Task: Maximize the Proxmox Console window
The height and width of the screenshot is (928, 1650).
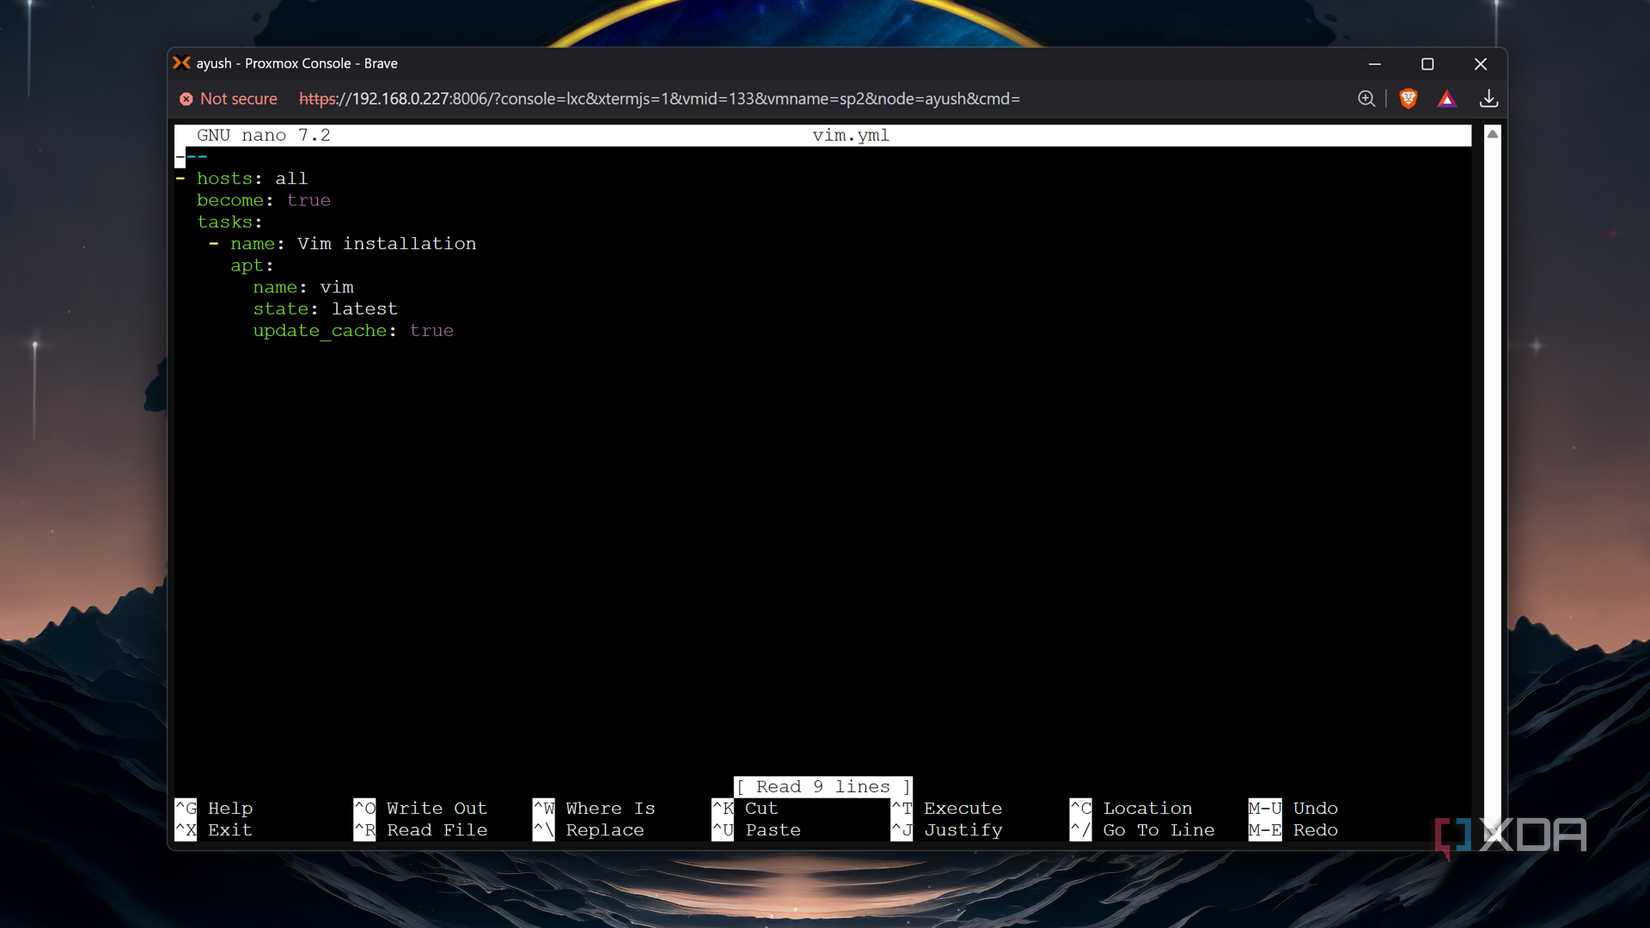Action: tap(1428, 63)
